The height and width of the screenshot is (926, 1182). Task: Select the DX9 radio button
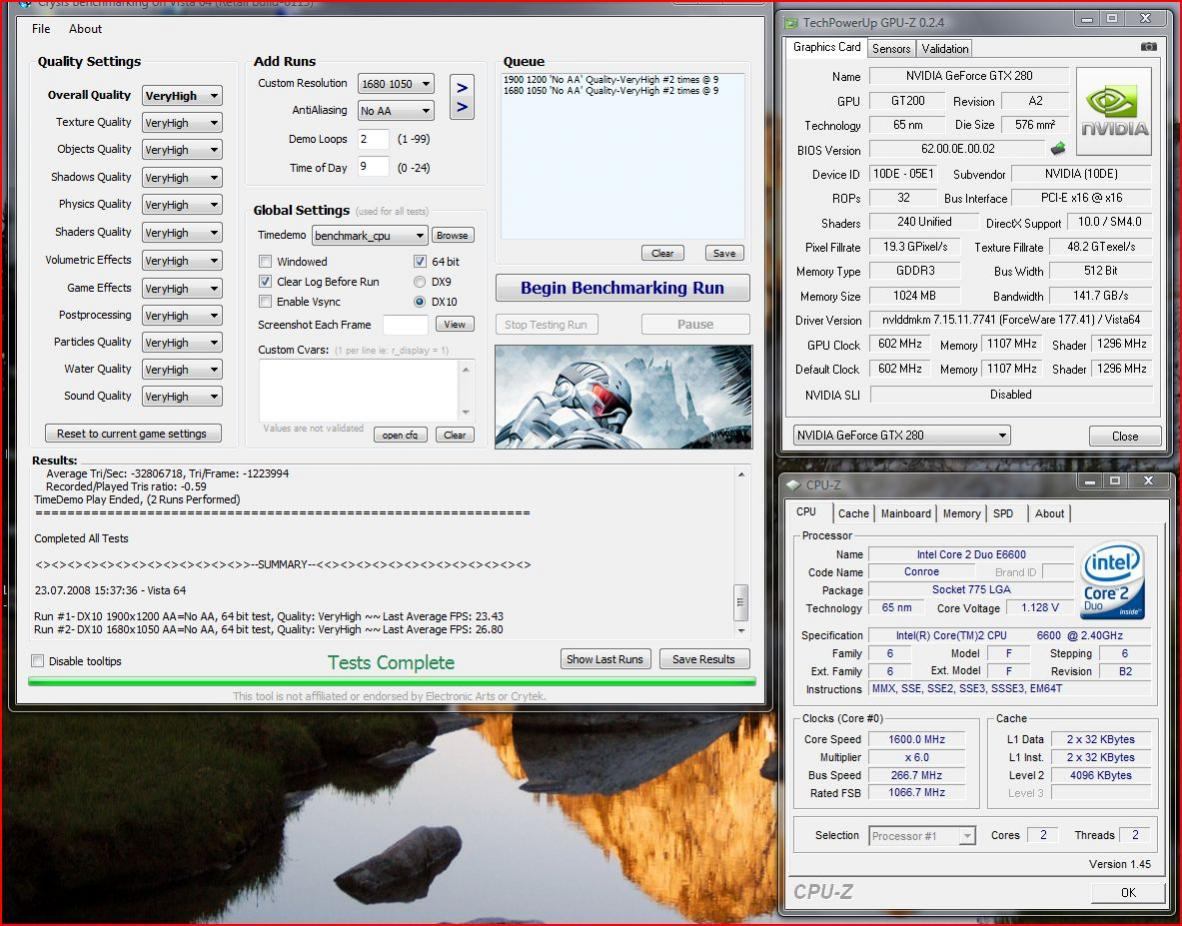(419, 282)
